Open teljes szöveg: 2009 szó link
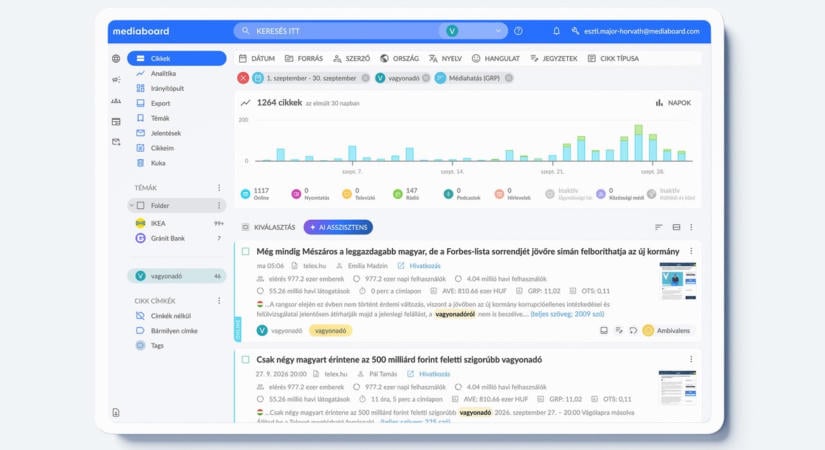Viewport: 825px width, 450px height. click(x=567, y=314)
